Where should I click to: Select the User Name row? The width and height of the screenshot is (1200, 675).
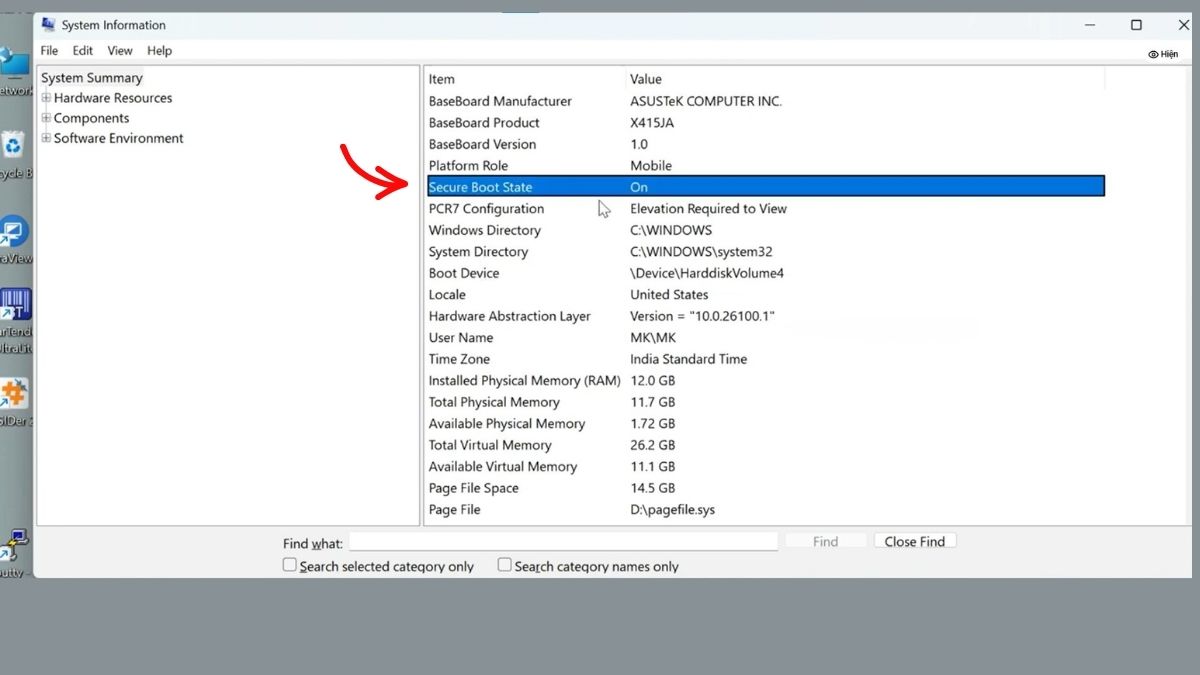[x=765, y=338]
